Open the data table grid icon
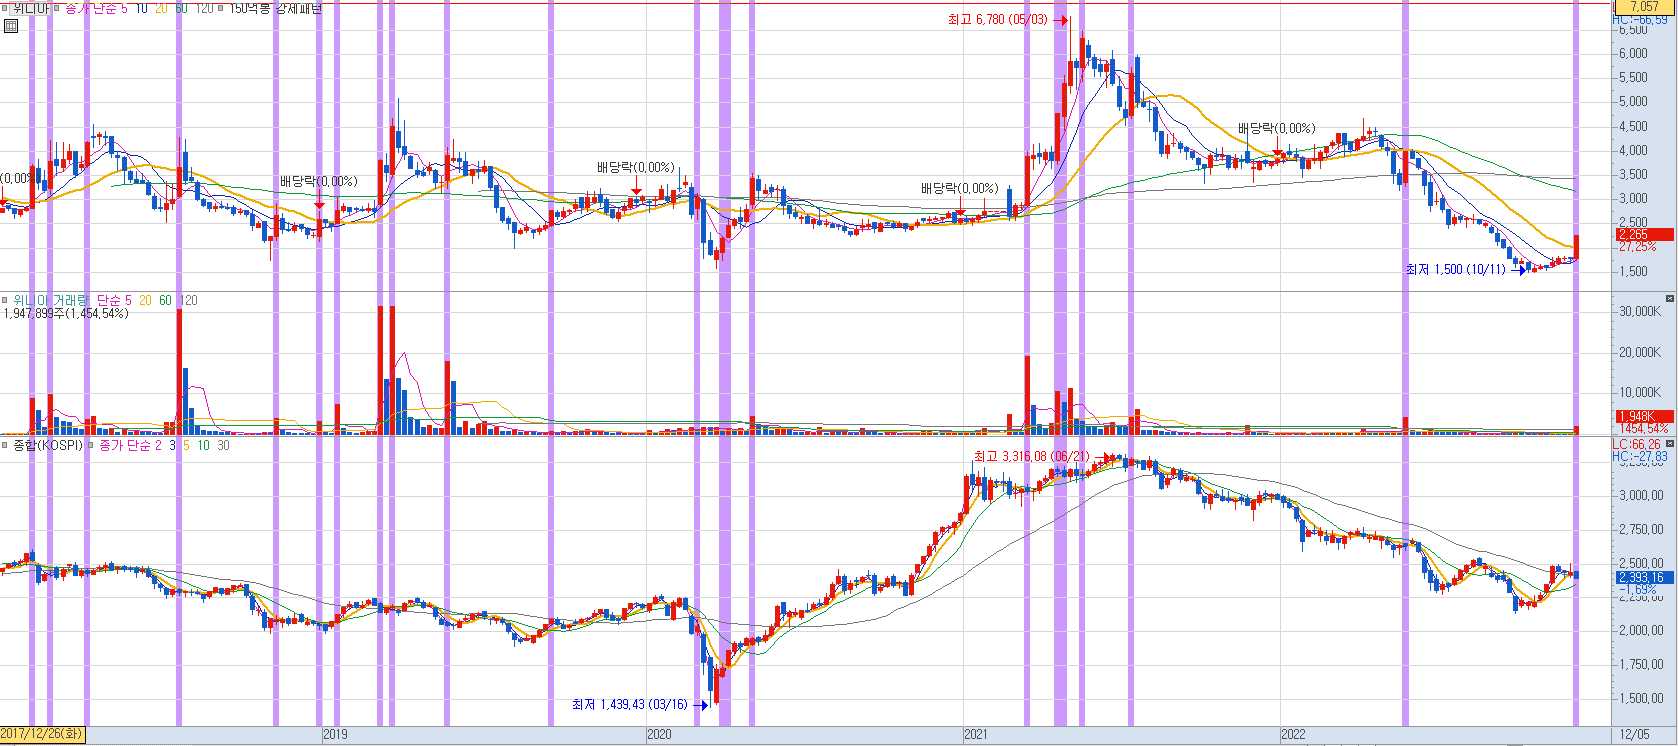Image resolution: width=1678 pixels, height=746 pixels. [x=10, y=26]
